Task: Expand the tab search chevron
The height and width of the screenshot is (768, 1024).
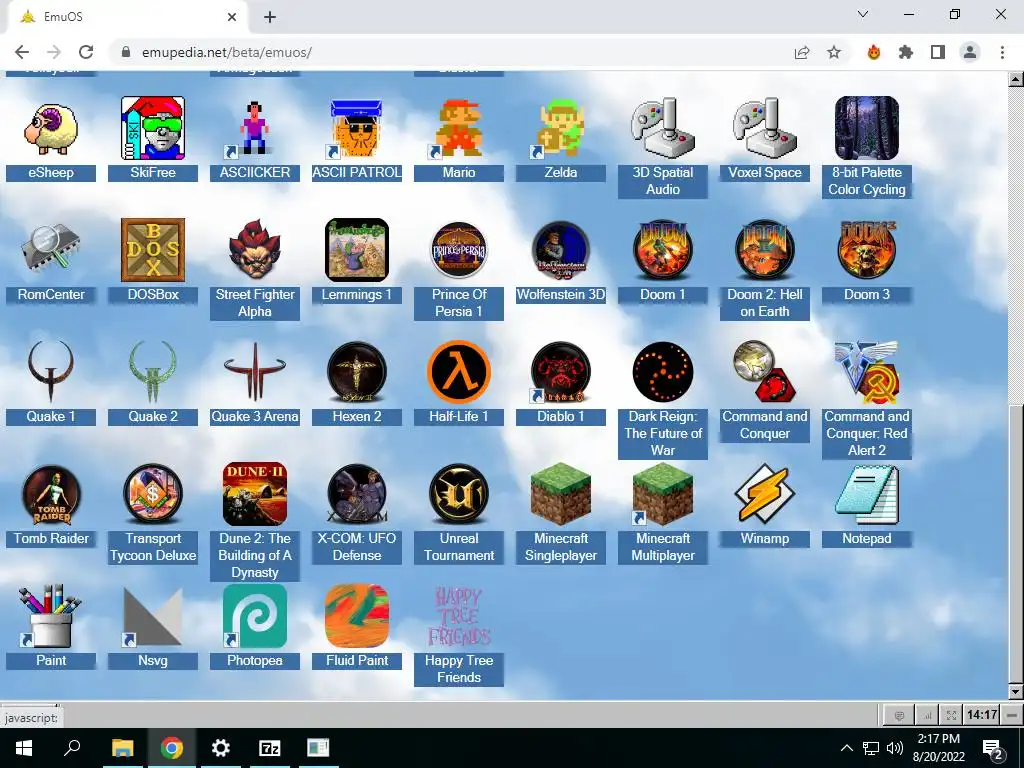Action: (863, 14)
